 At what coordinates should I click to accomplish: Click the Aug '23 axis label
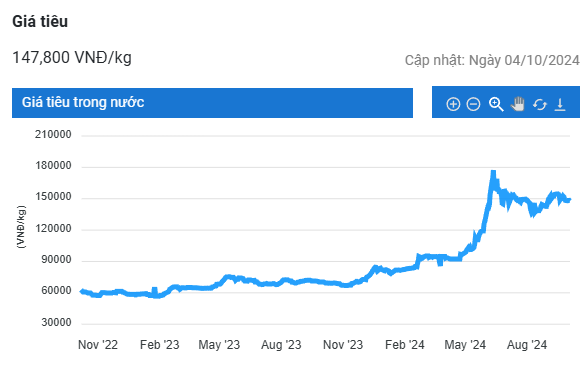tap(281, 345)
